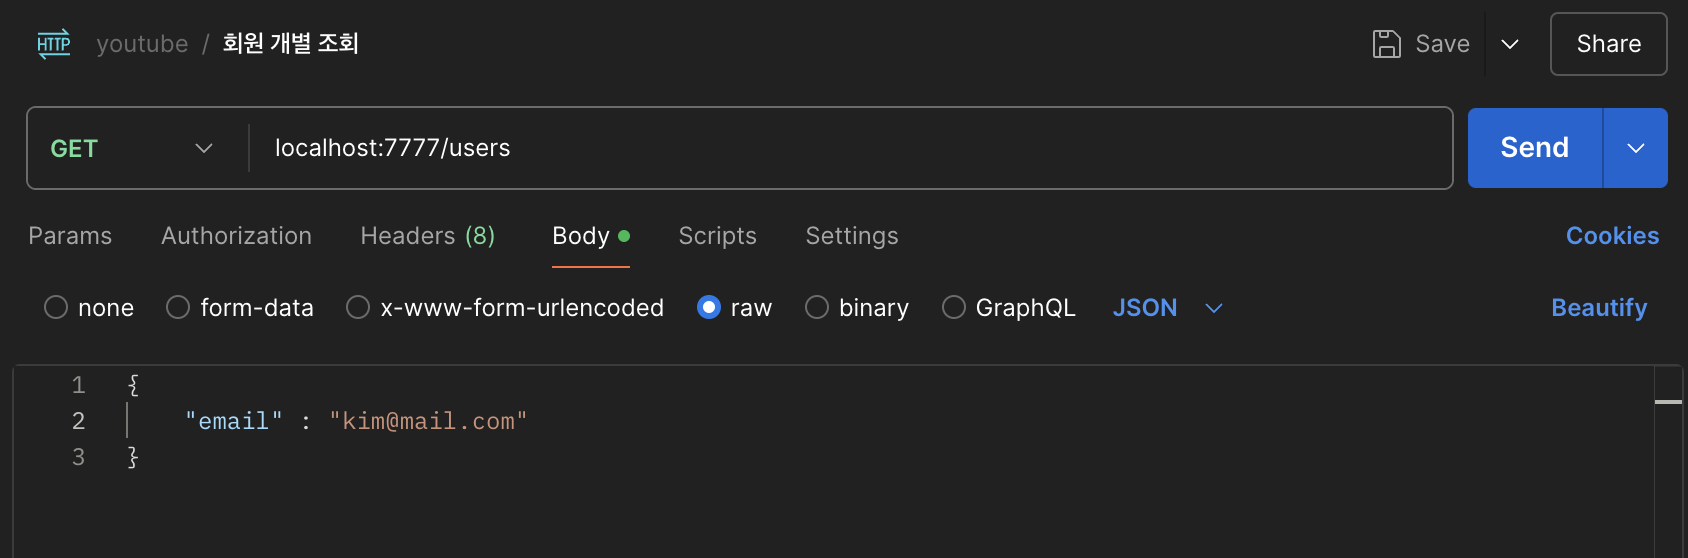Click the Share button
Screen dimensions: 1688x558
click(x=1608, y=44)
